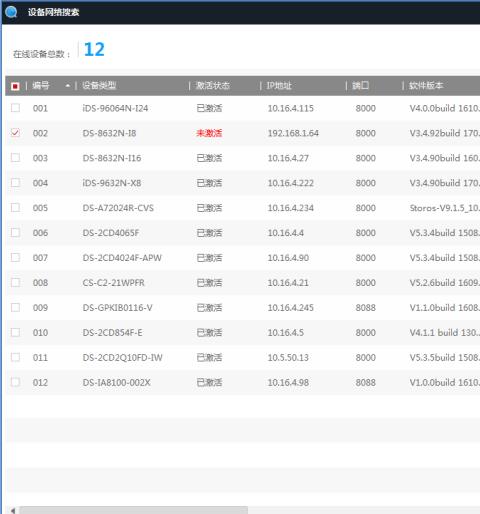Tick the checkbox for device 005
480x514 pixels.
(x=15, y=207)
